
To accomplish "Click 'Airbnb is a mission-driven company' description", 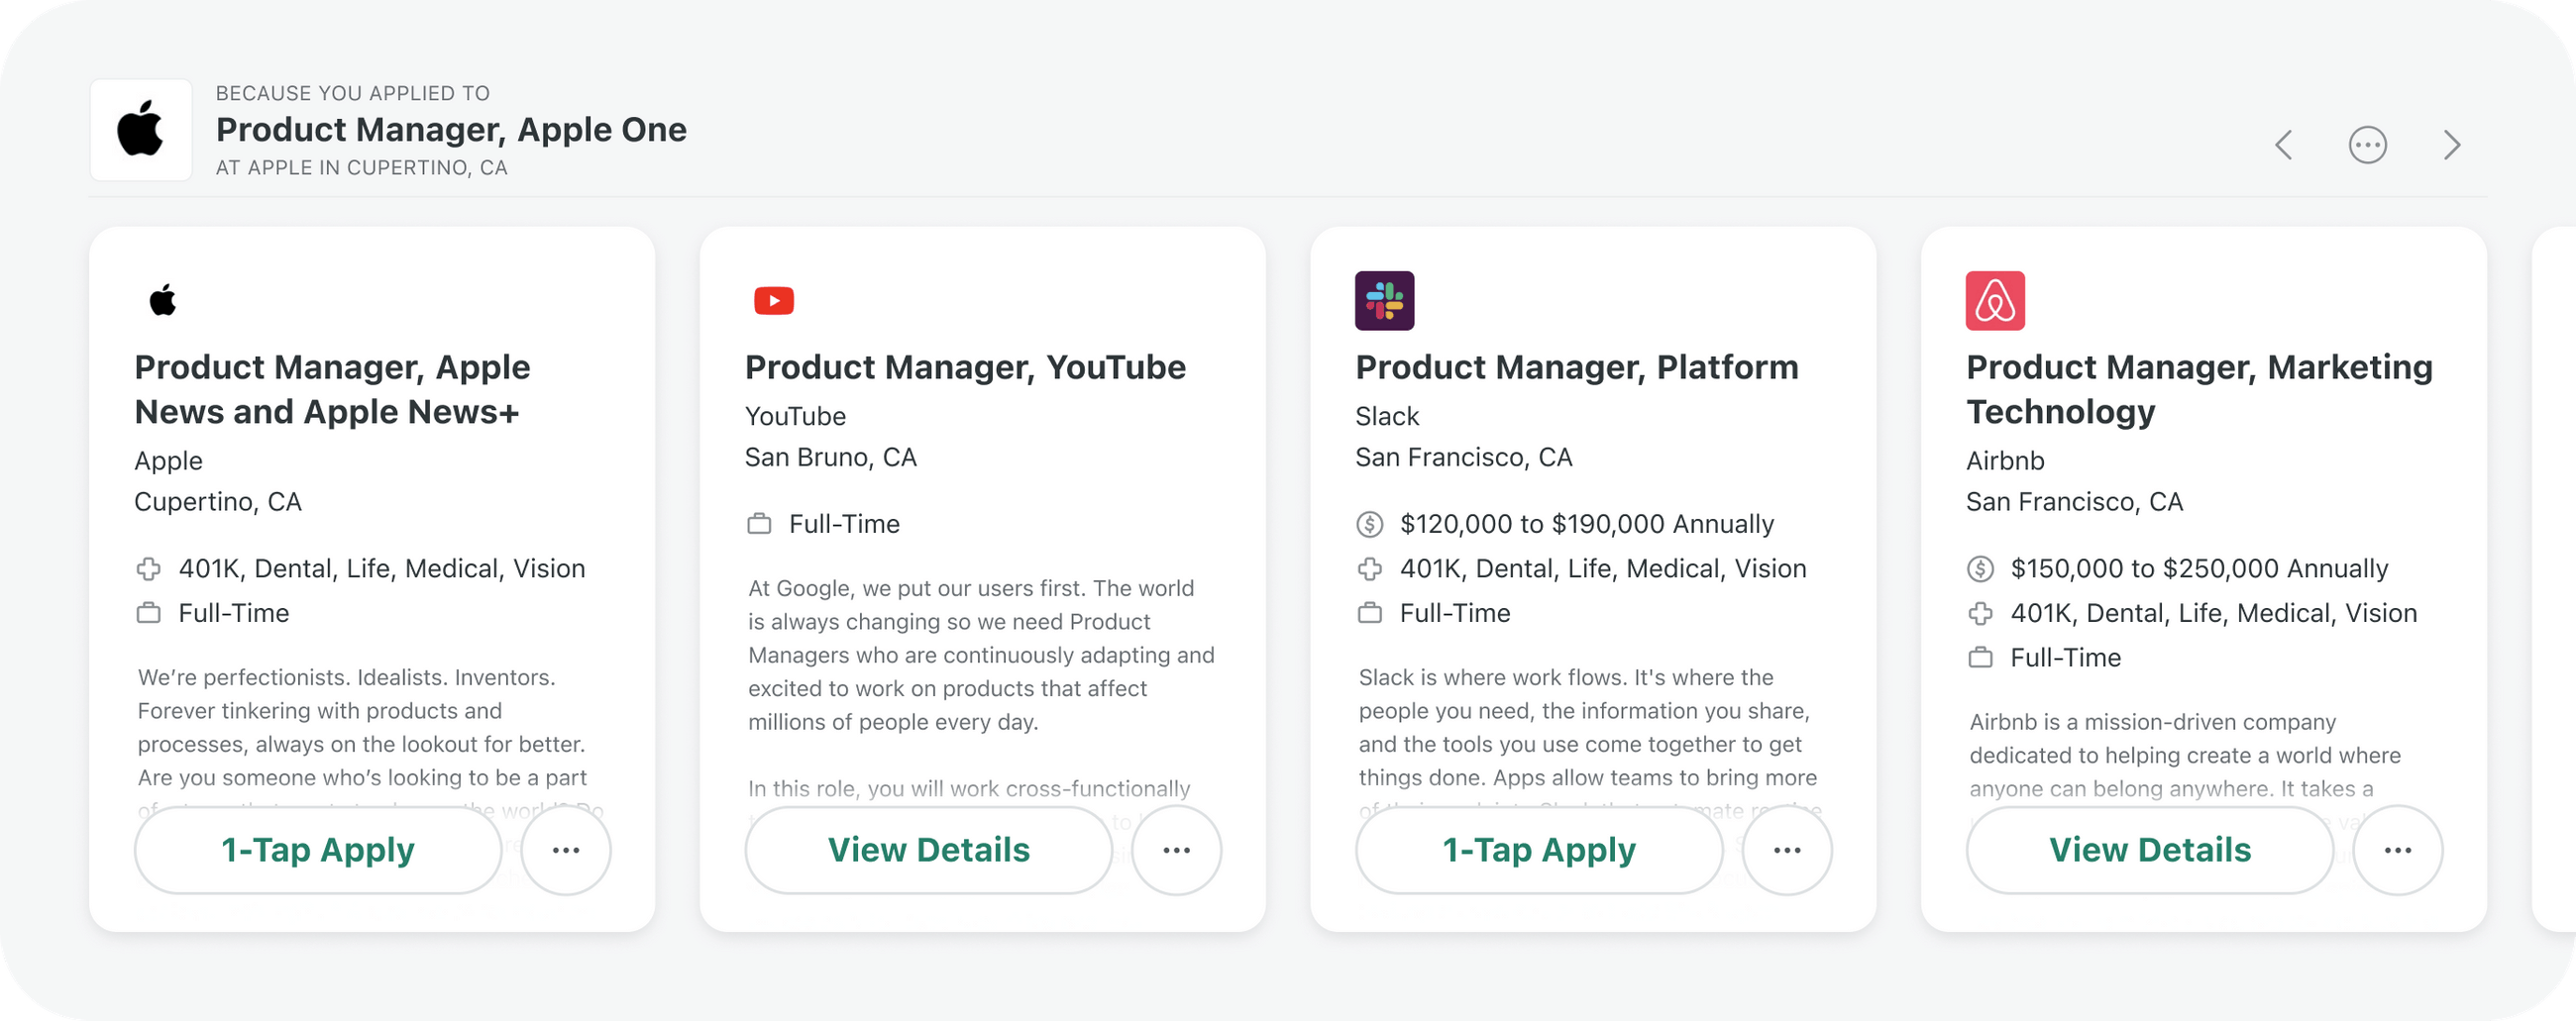I will click(x=2185, y=755).
